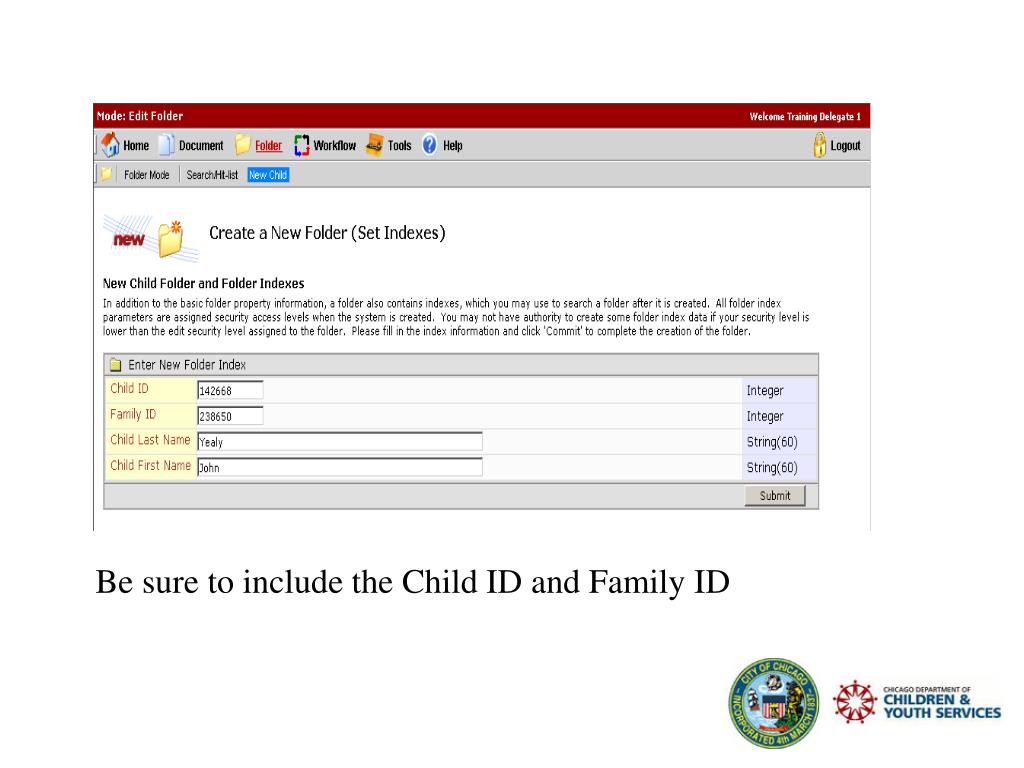Switch to Folder Mode tab

(x=146, y=175)
